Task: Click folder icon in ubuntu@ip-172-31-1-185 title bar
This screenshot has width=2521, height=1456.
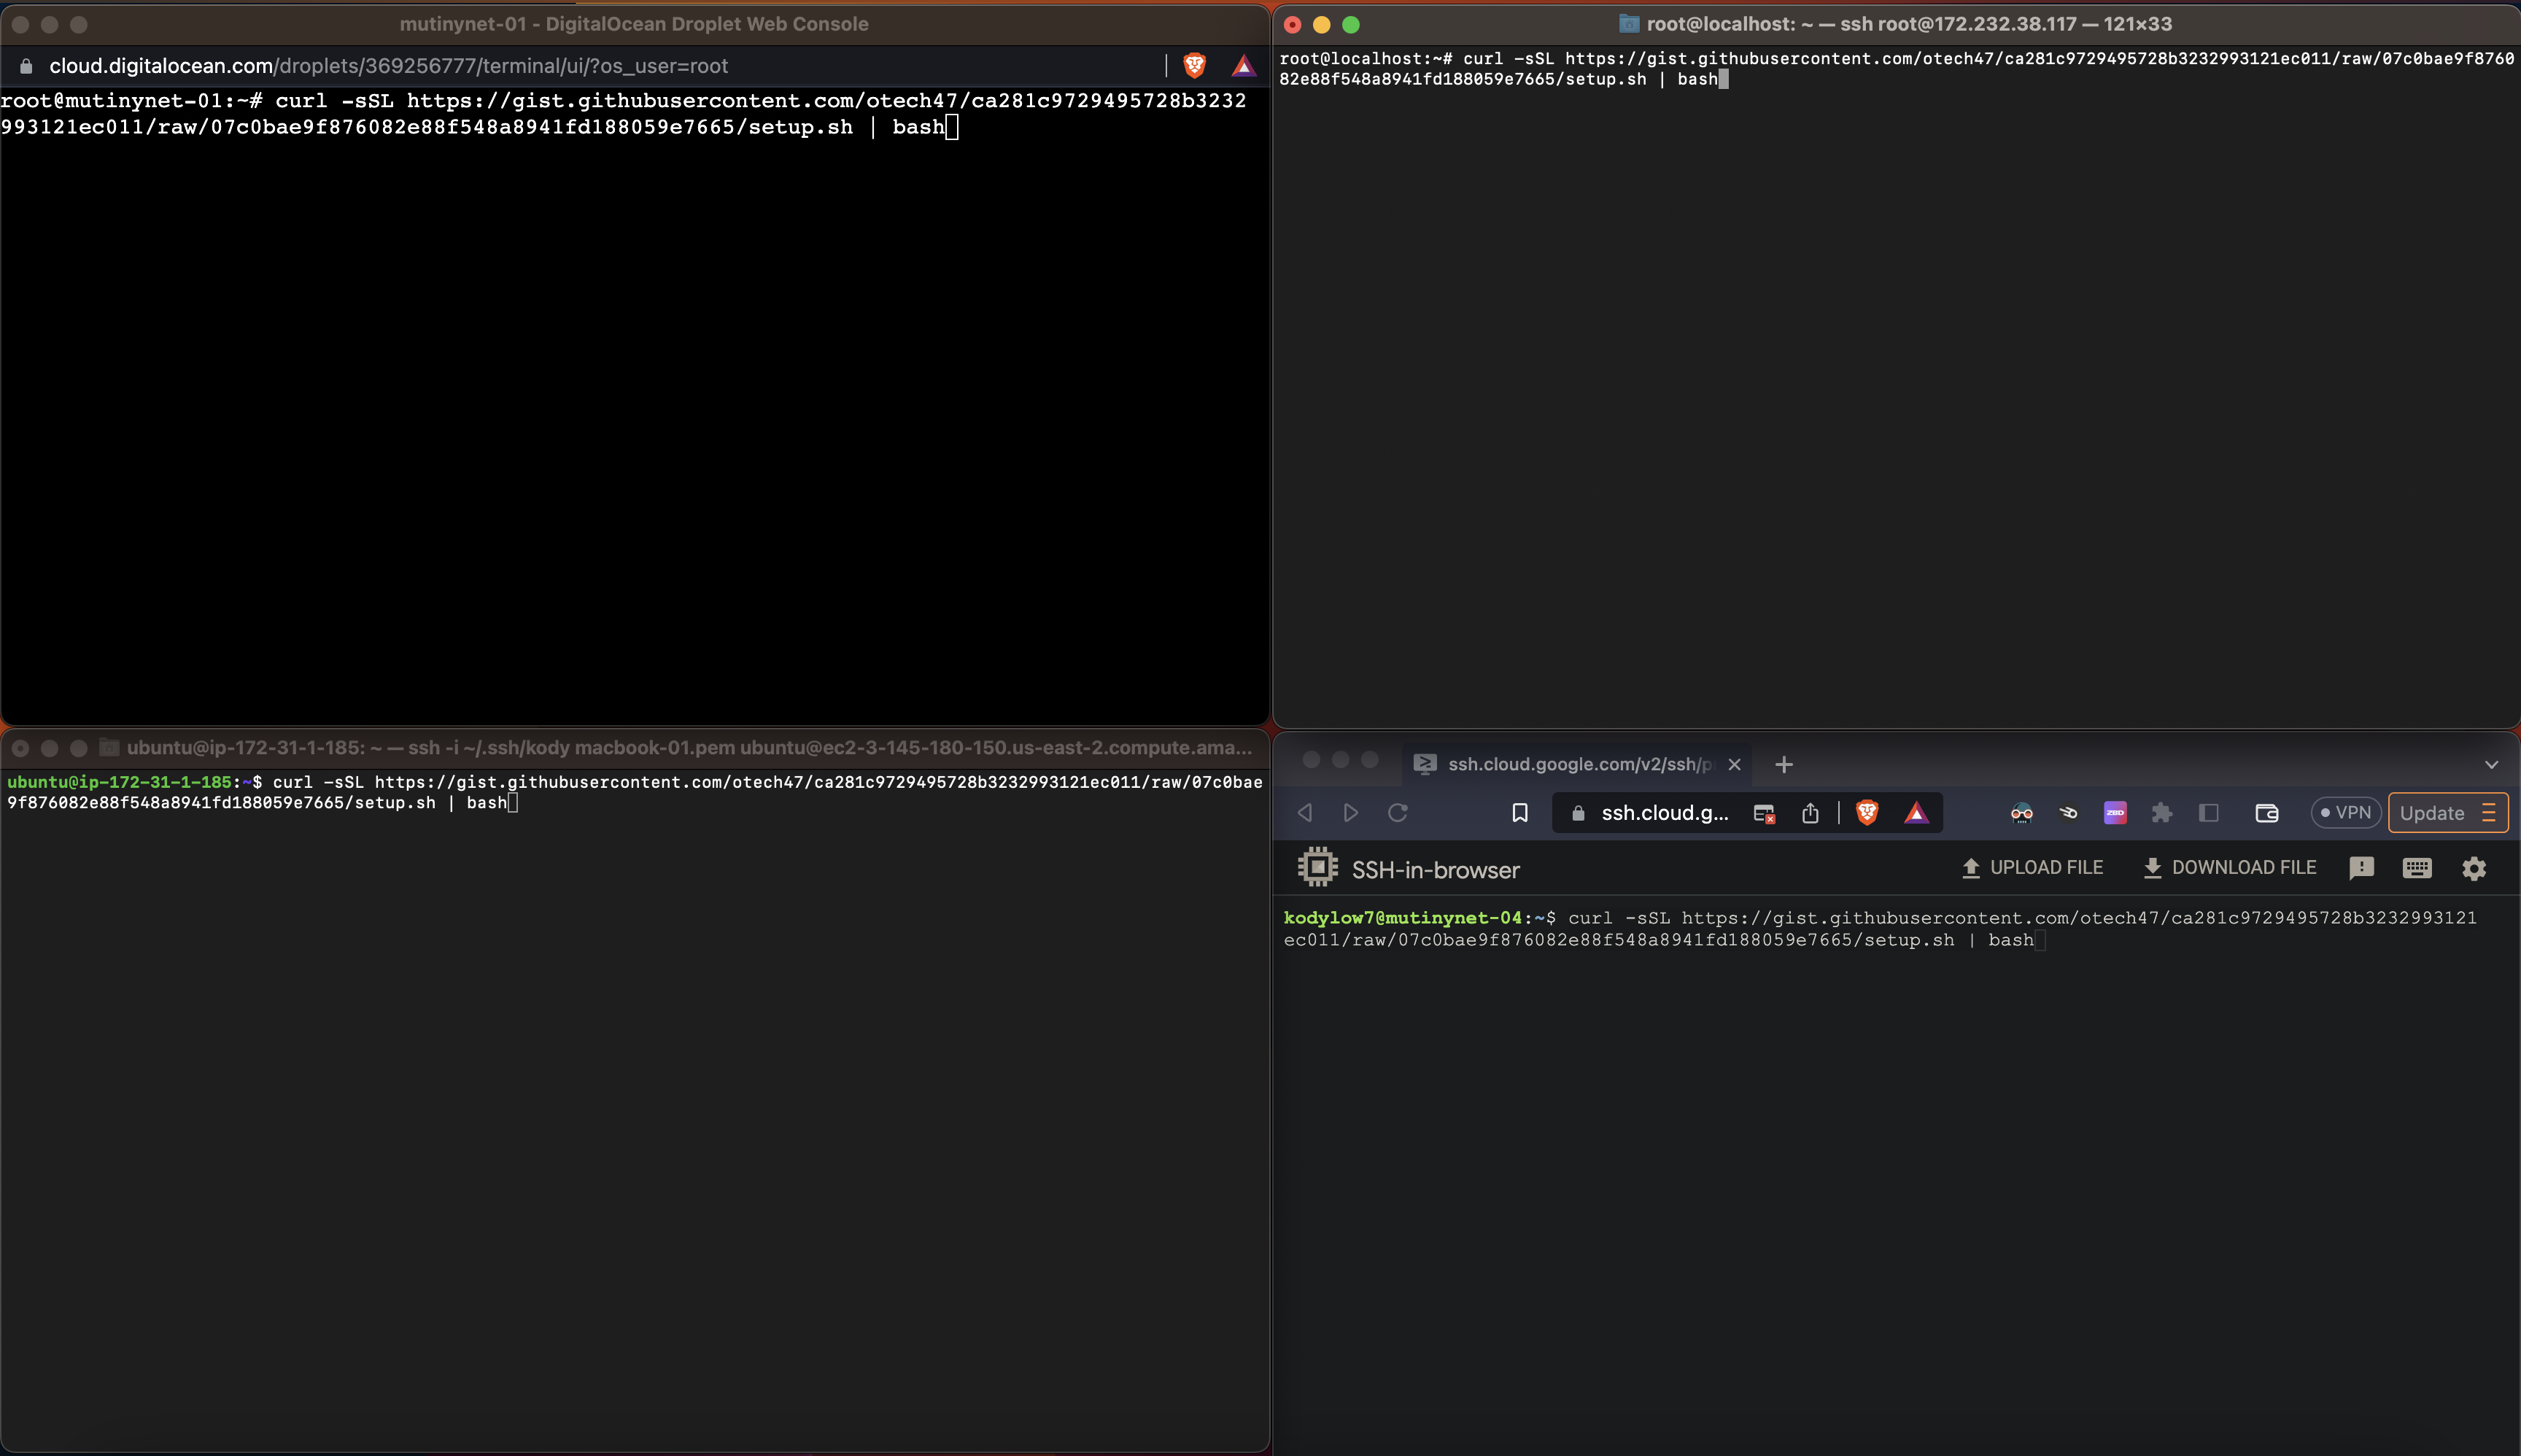Action: 109,747
